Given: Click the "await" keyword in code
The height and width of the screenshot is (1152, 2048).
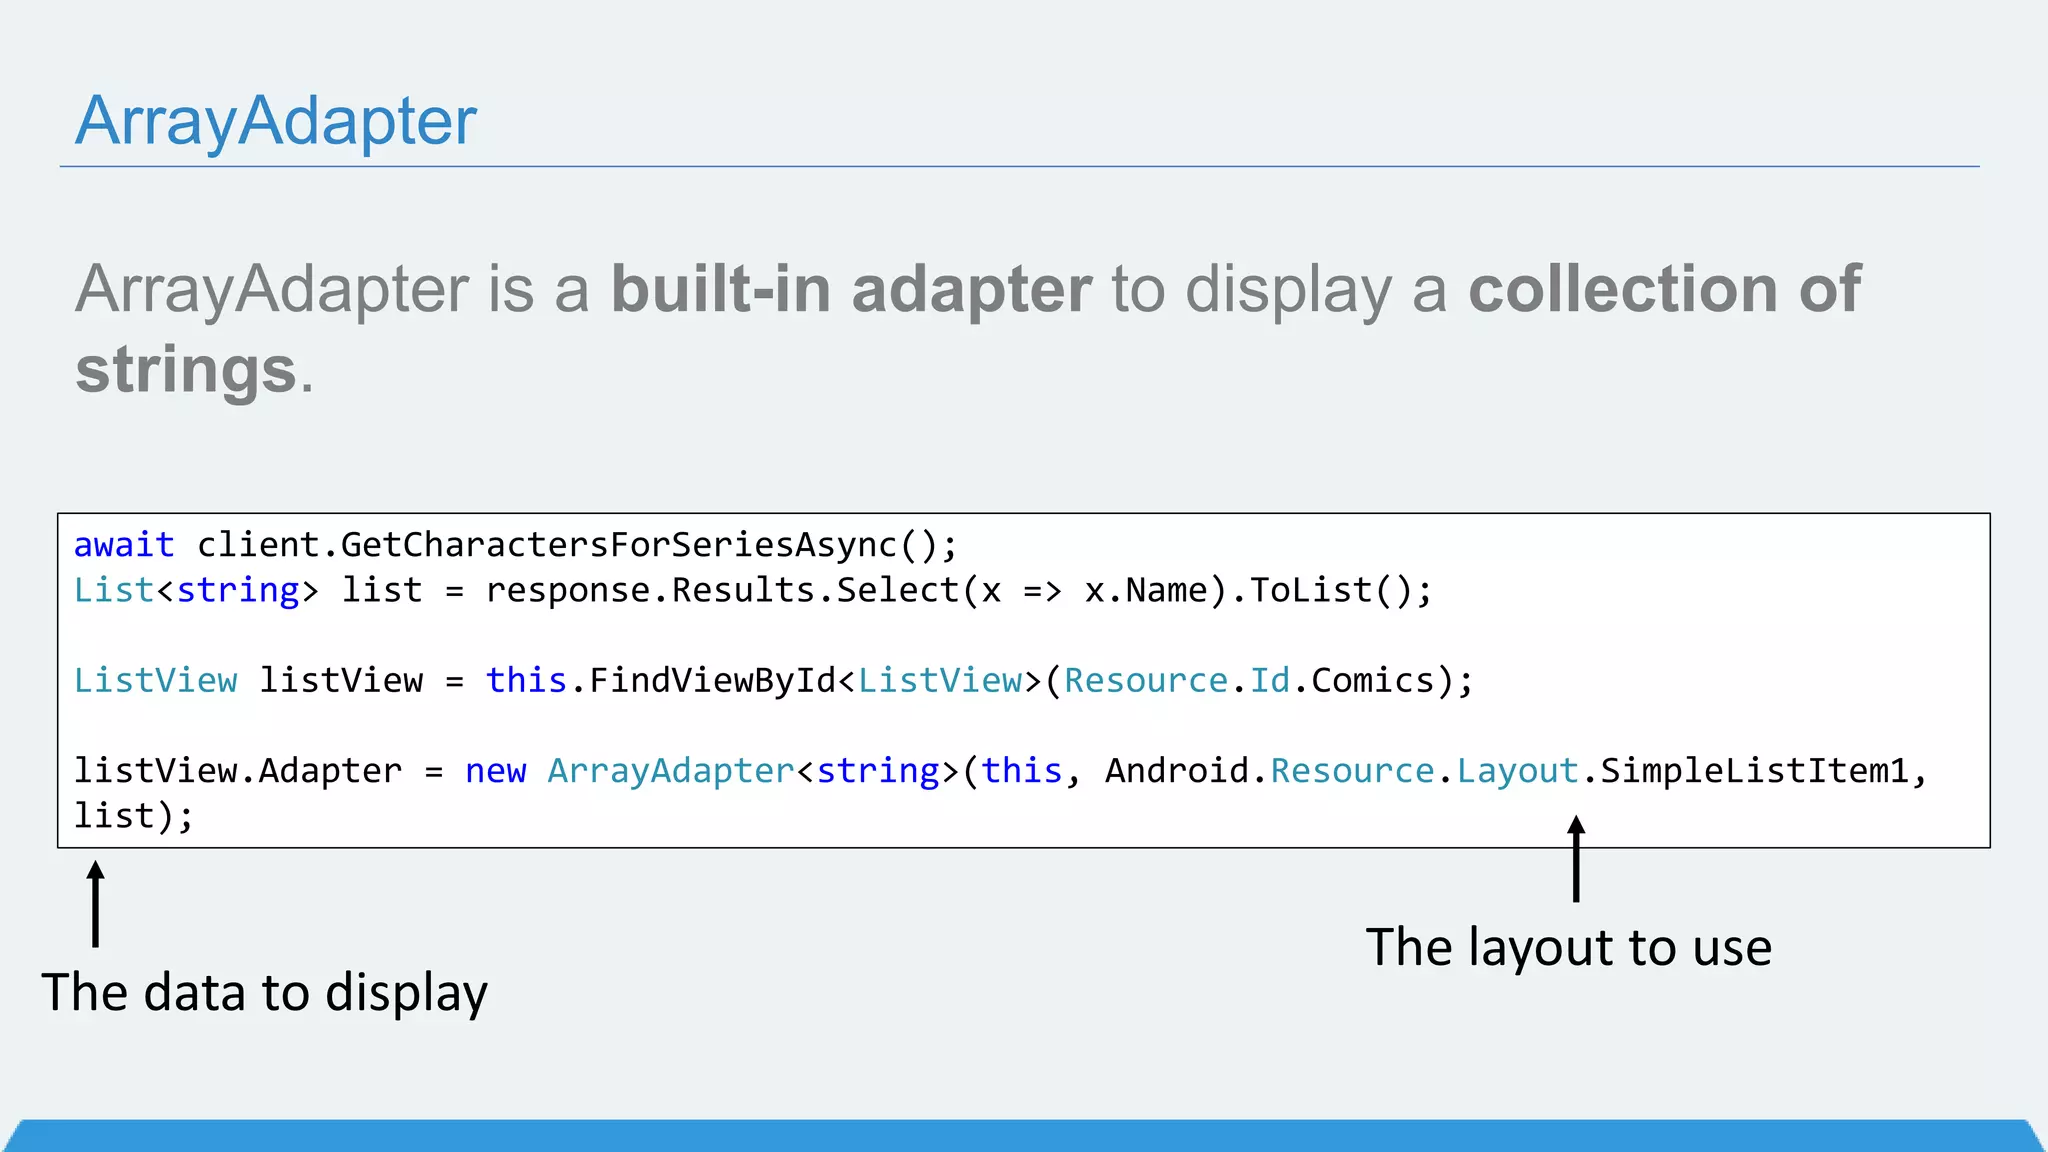Looking at the screenshot, I should pyautogui.click(x=124, y=545).
